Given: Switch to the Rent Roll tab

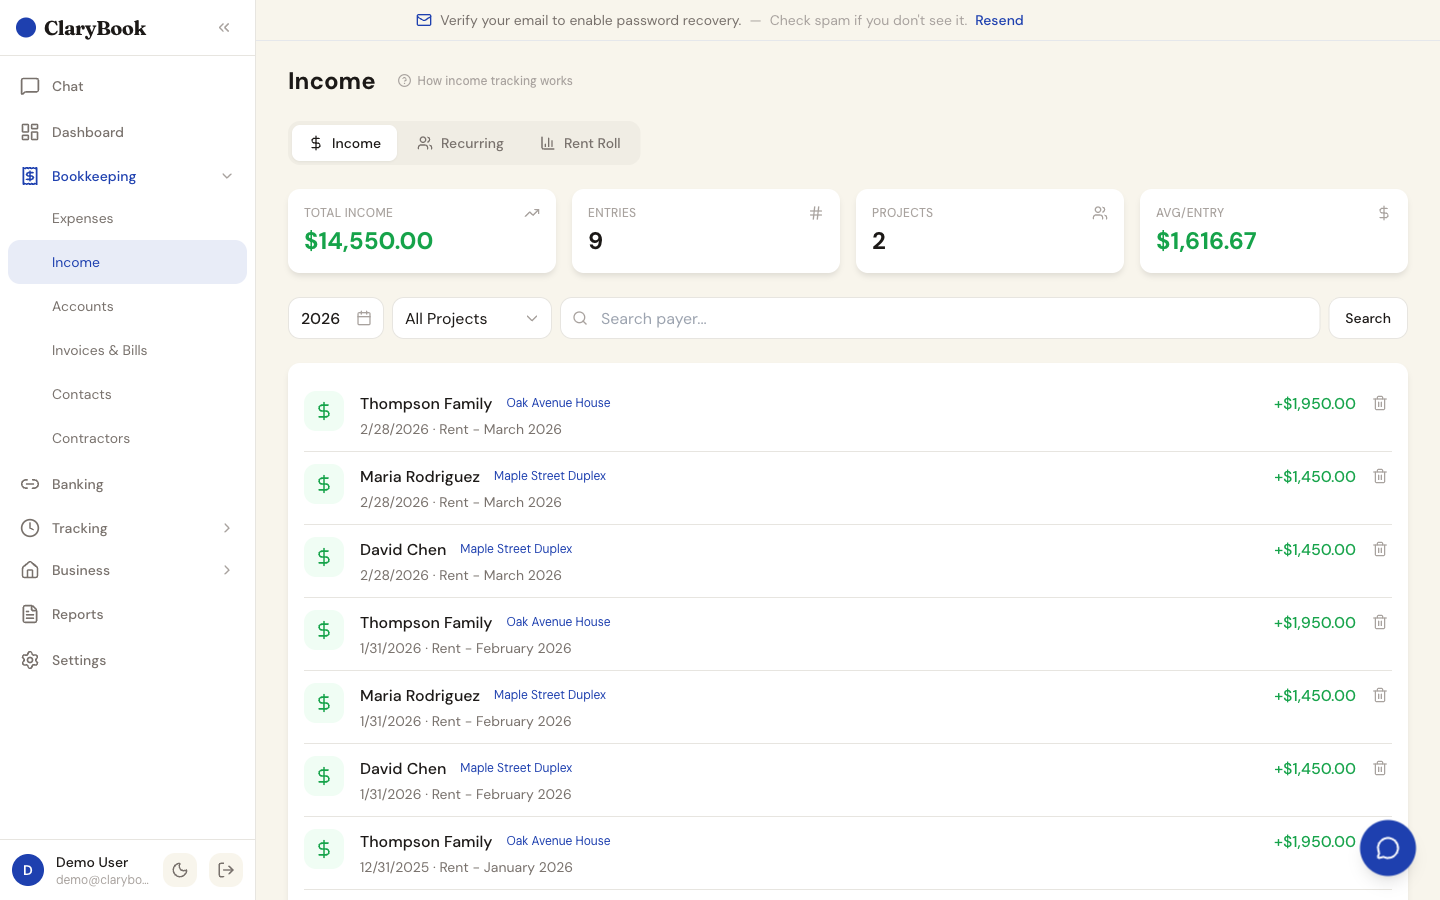Looking at the screenshot, I should click(580, 143).
